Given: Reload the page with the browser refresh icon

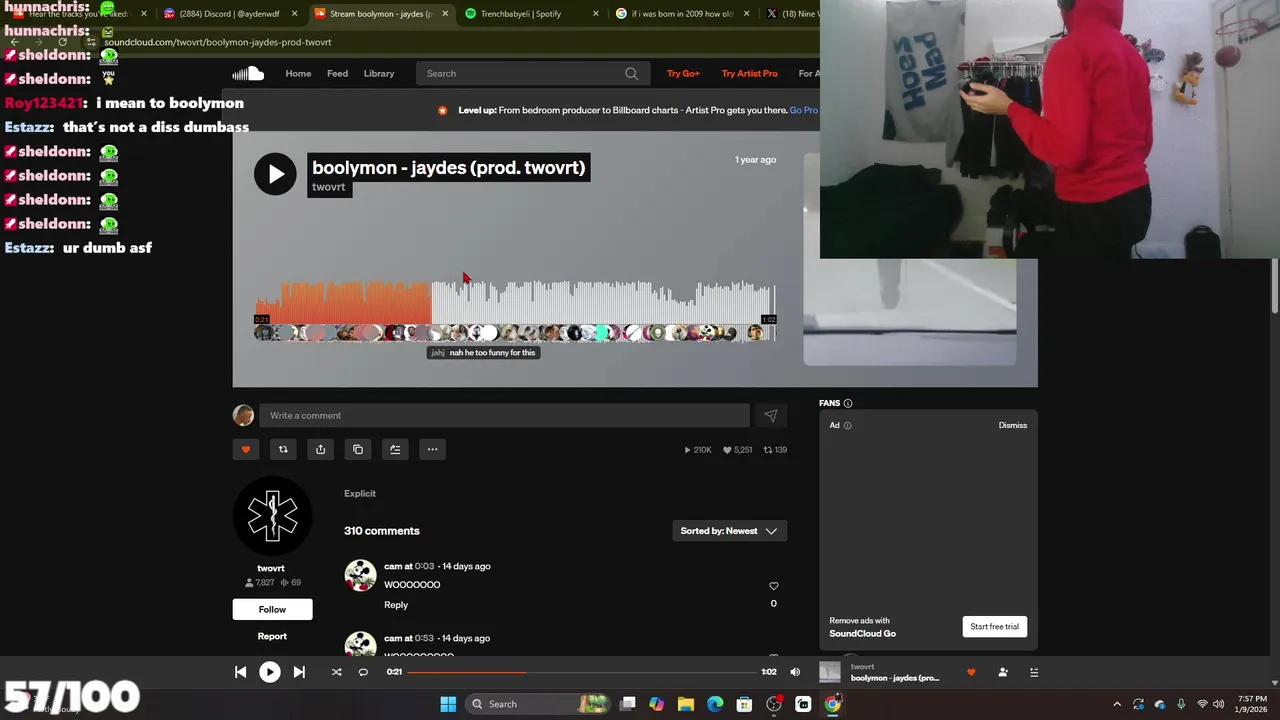Looking at the screenshot, I should point(62,42).
